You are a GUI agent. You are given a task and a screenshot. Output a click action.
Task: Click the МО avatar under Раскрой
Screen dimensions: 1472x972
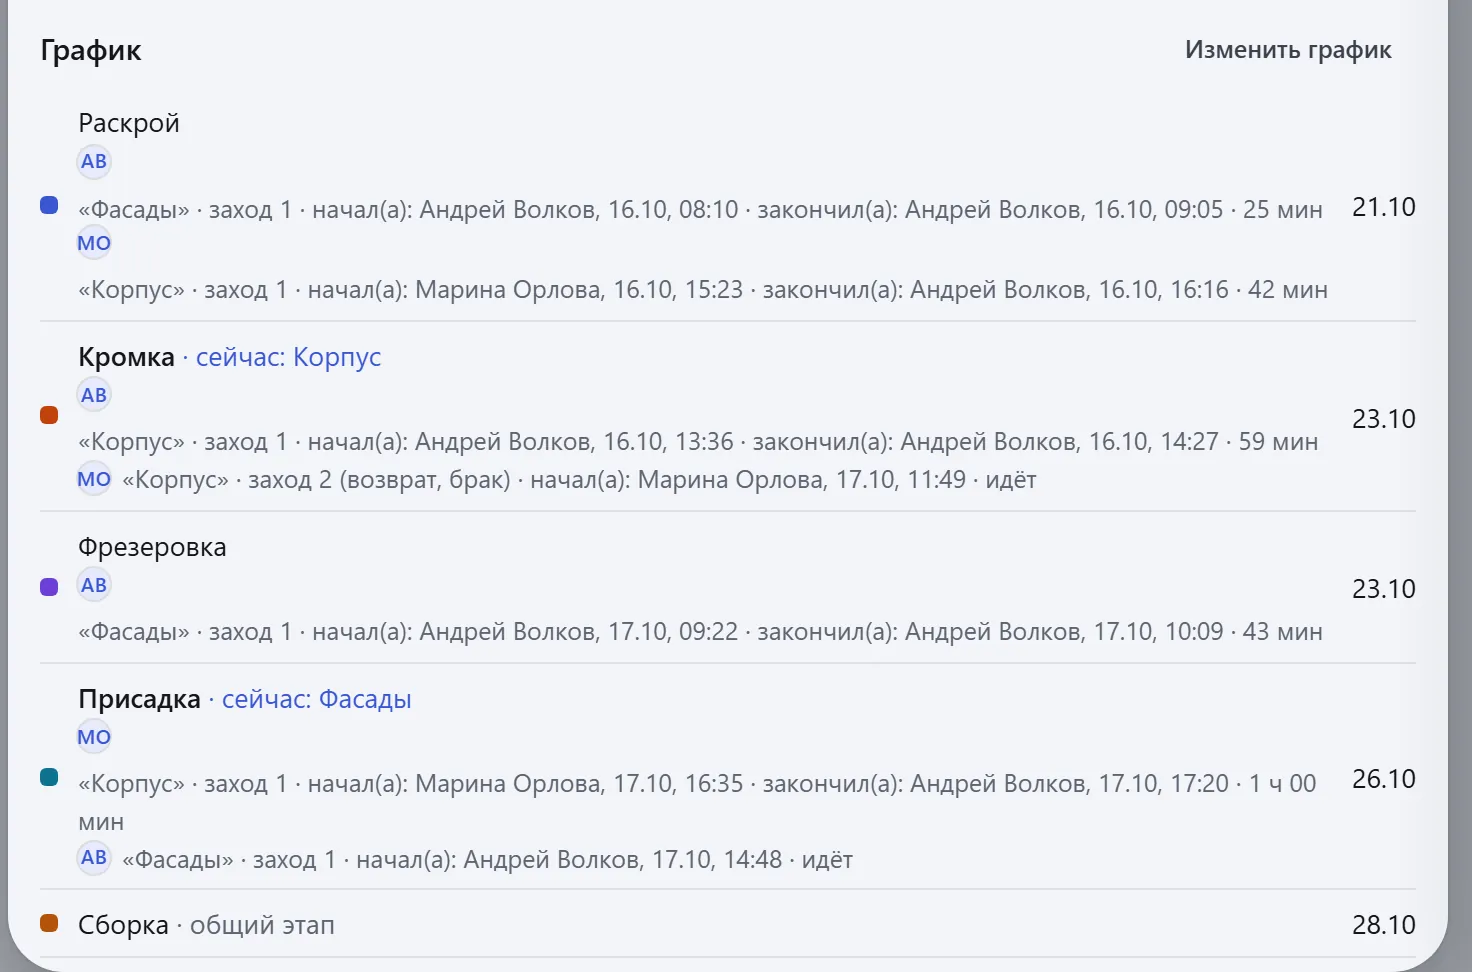tap(94, 243)
